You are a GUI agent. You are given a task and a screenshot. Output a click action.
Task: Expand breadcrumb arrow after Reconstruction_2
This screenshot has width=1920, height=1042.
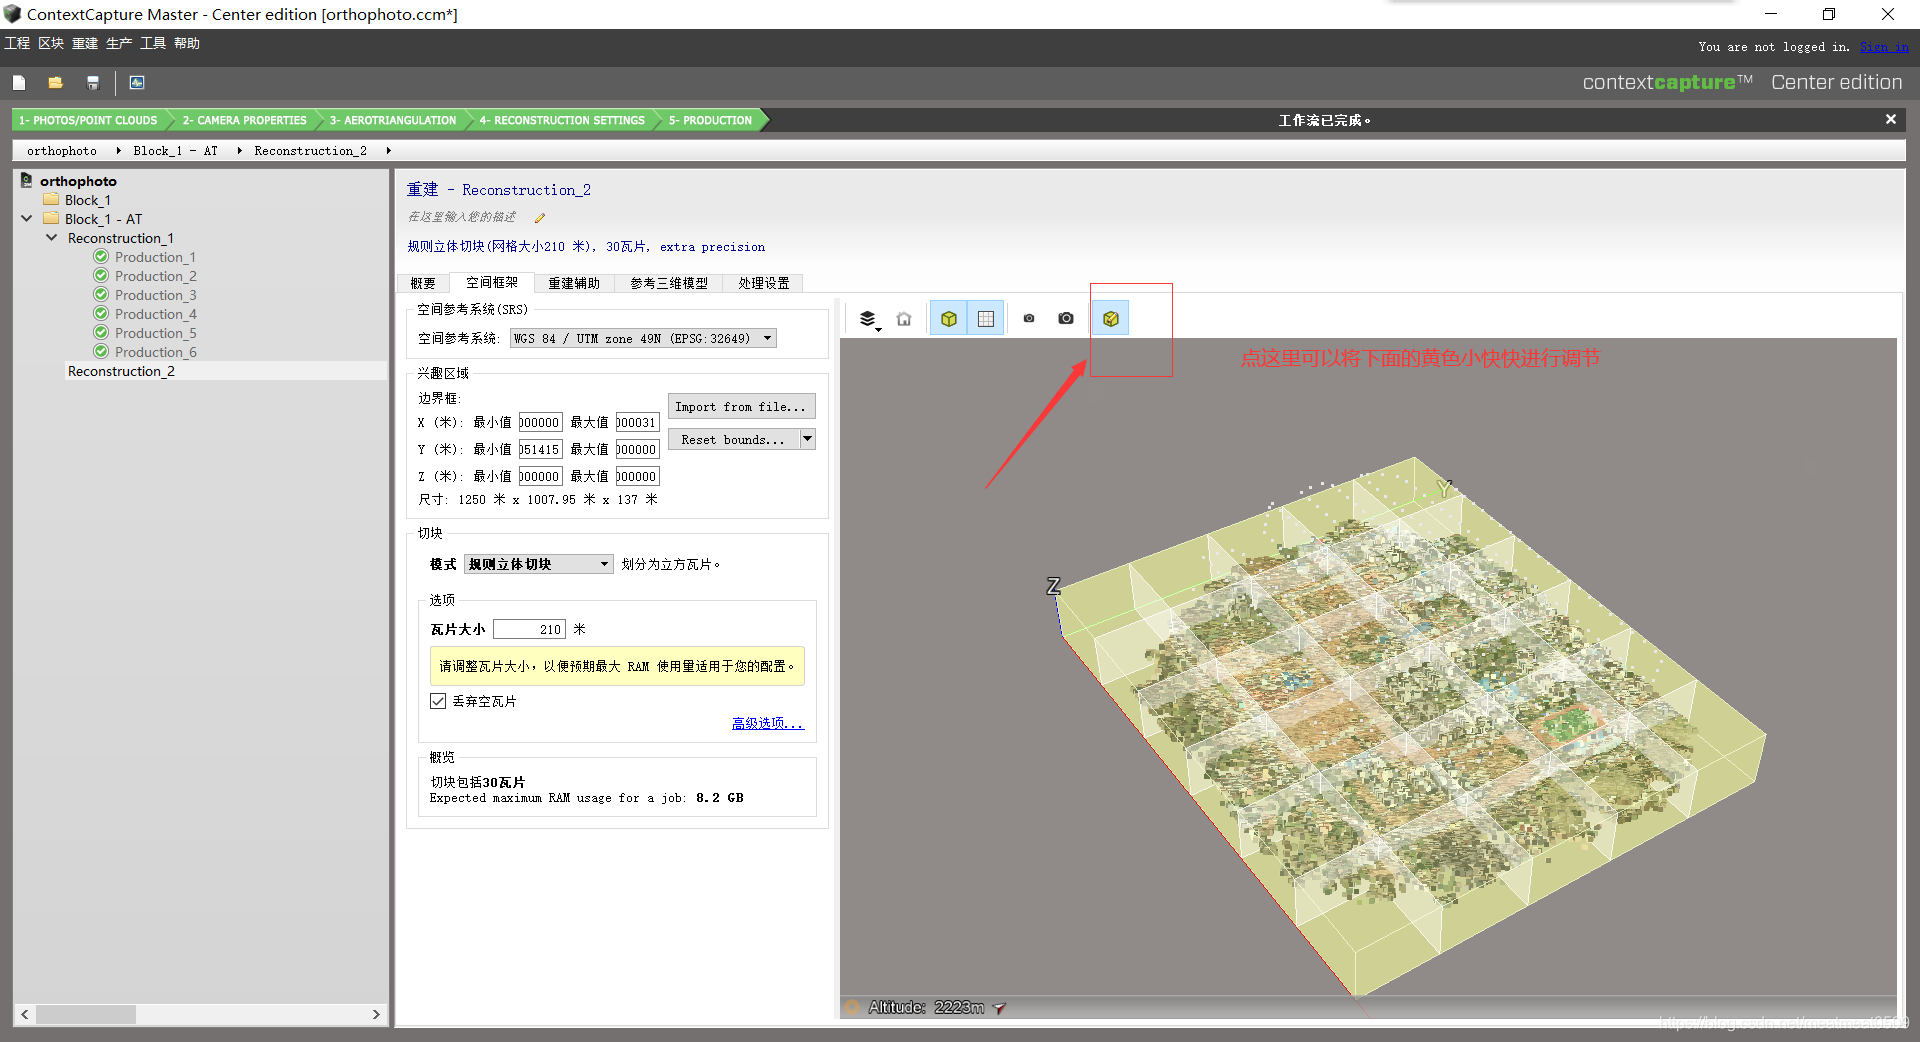coord(388,151)
